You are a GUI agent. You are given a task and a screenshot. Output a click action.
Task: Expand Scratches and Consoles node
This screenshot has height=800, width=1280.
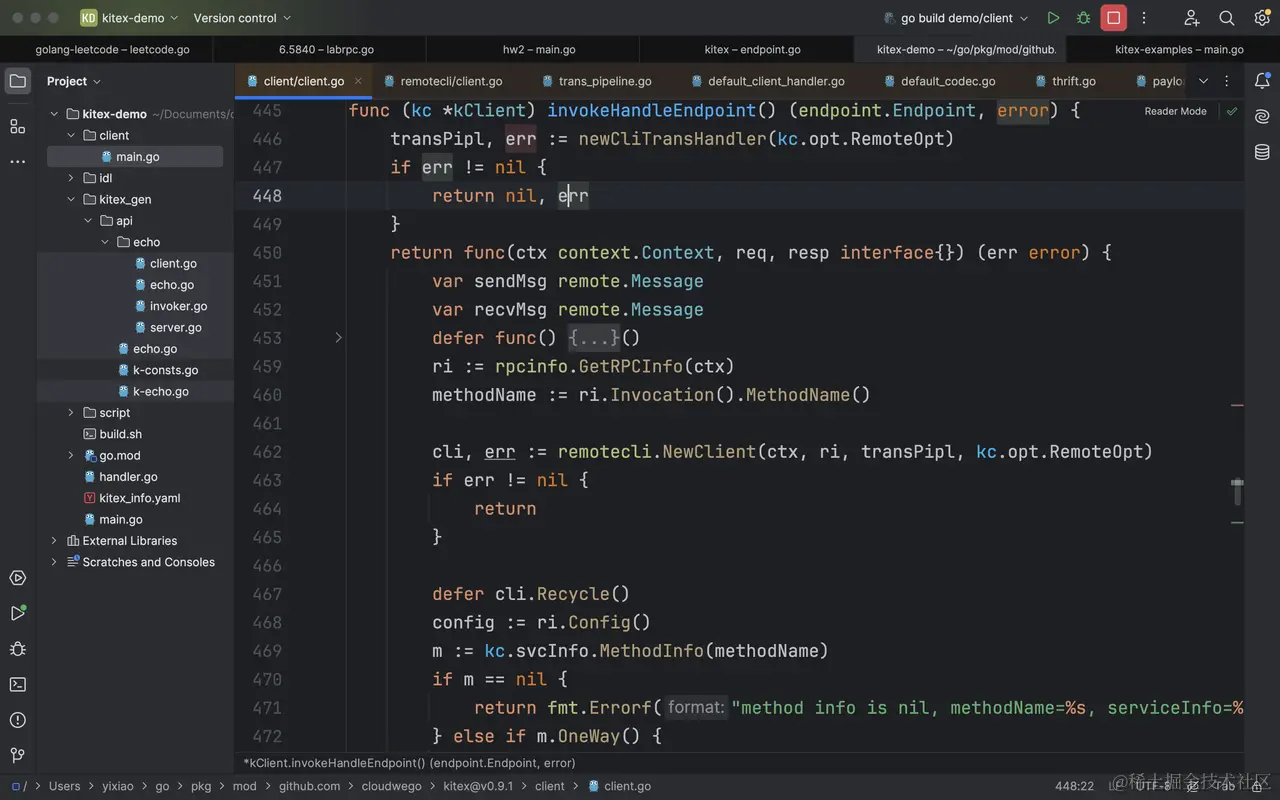pos(54,562)
